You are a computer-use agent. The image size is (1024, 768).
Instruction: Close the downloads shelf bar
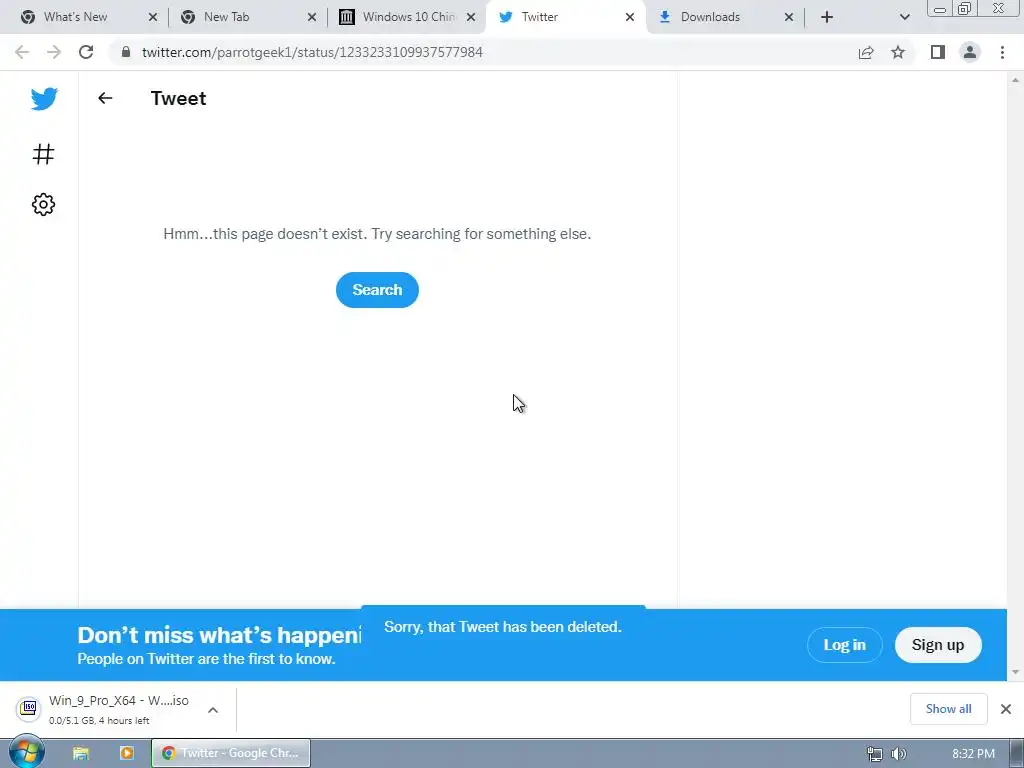click(1006, 709)
